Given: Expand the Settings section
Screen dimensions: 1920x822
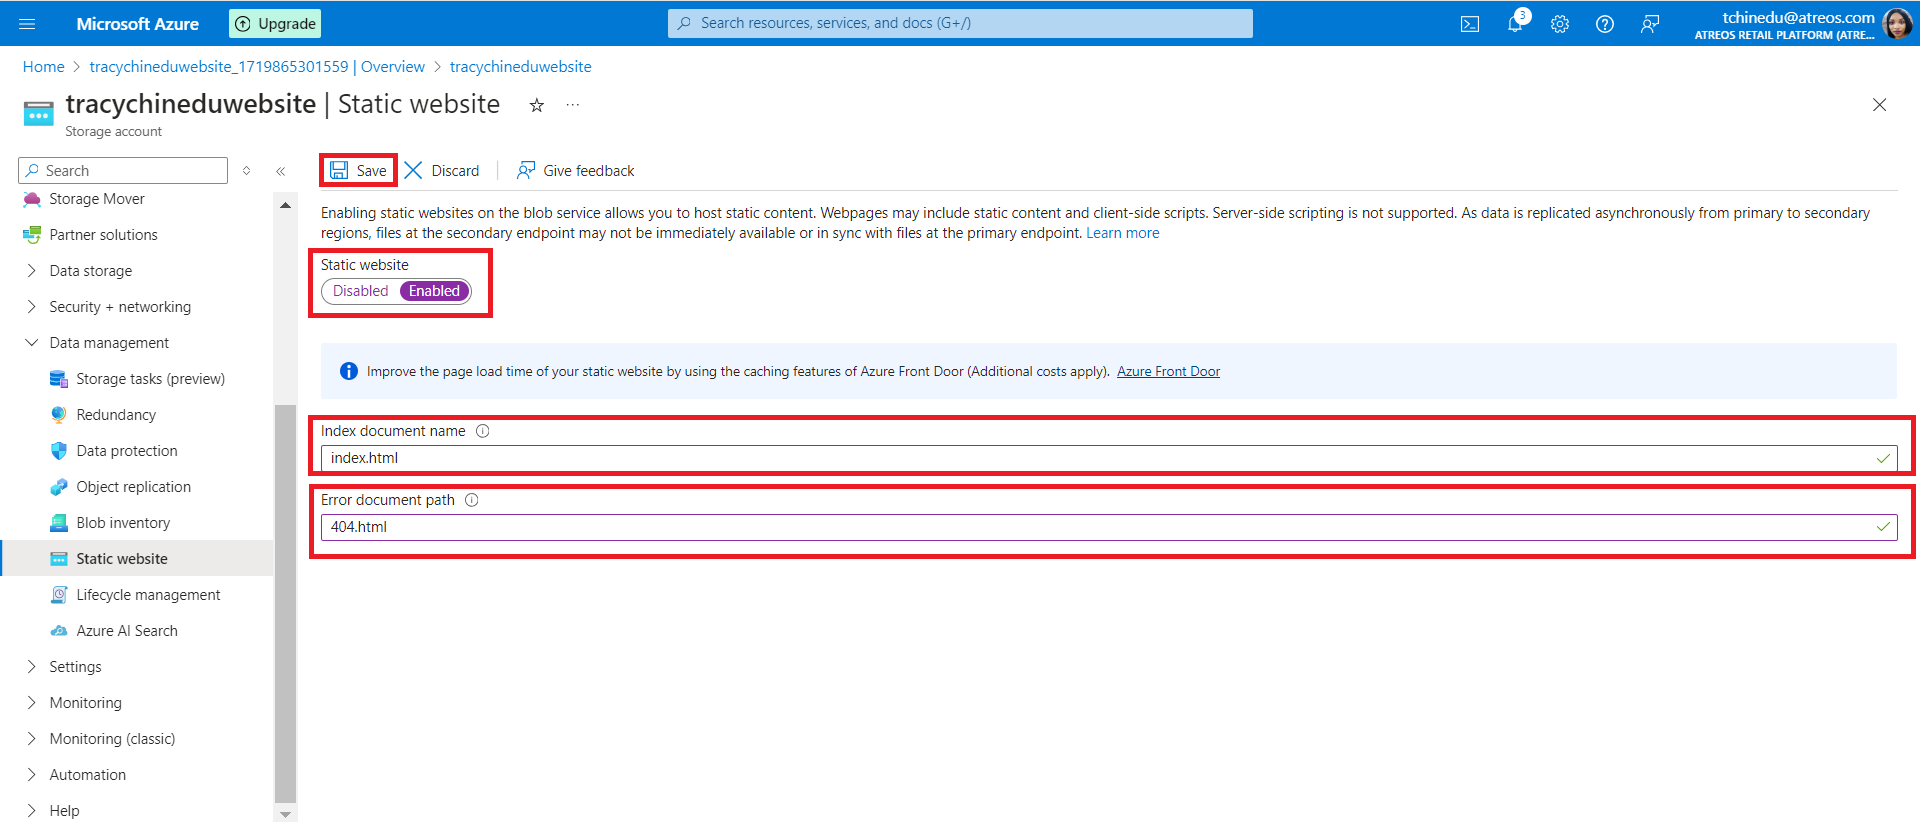Looking at the screenshot, I should pos(32,667).
